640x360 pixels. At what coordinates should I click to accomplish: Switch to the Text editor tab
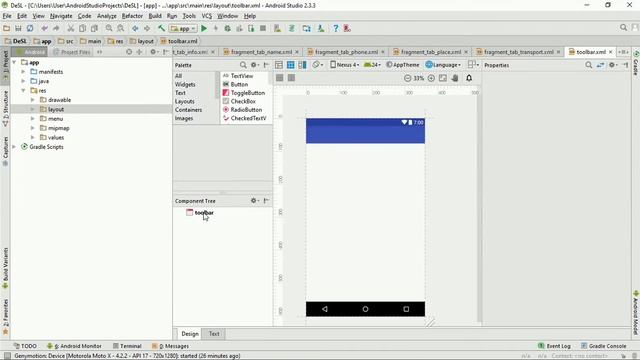click(x=214, y=333)
